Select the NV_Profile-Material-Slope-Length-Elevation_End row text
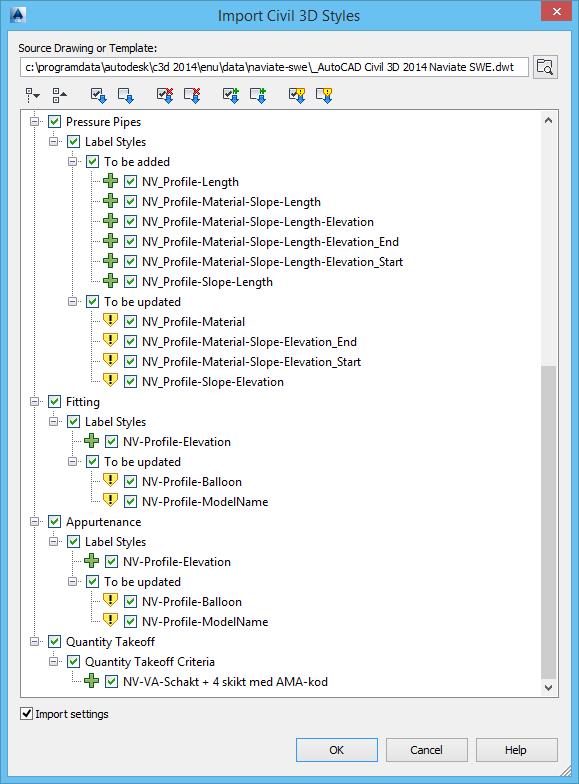 pyautogui.click(x=270, y=242)
